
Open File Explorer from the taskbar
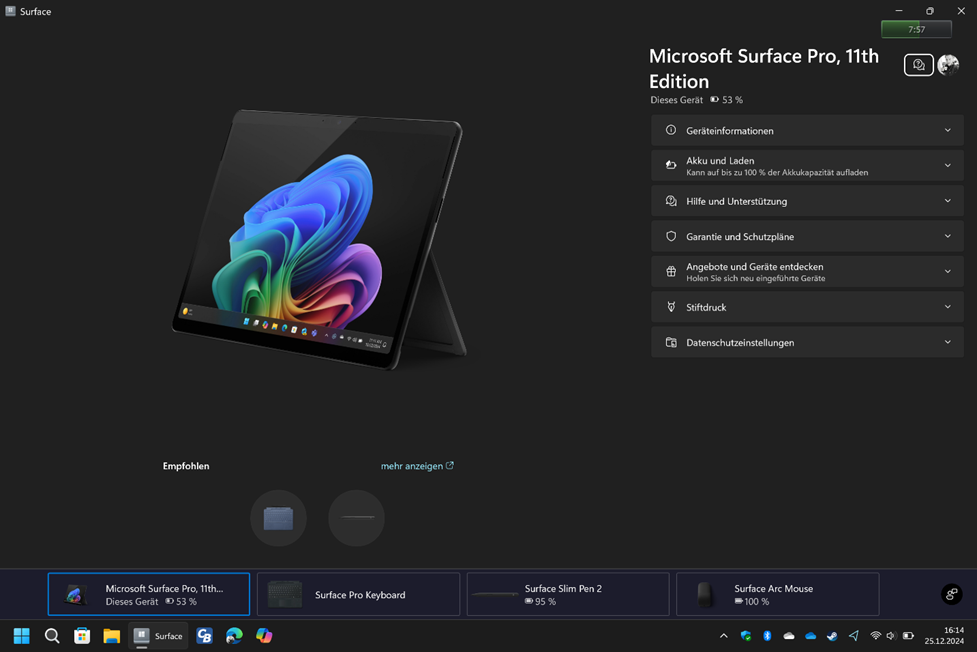(112, 636)
